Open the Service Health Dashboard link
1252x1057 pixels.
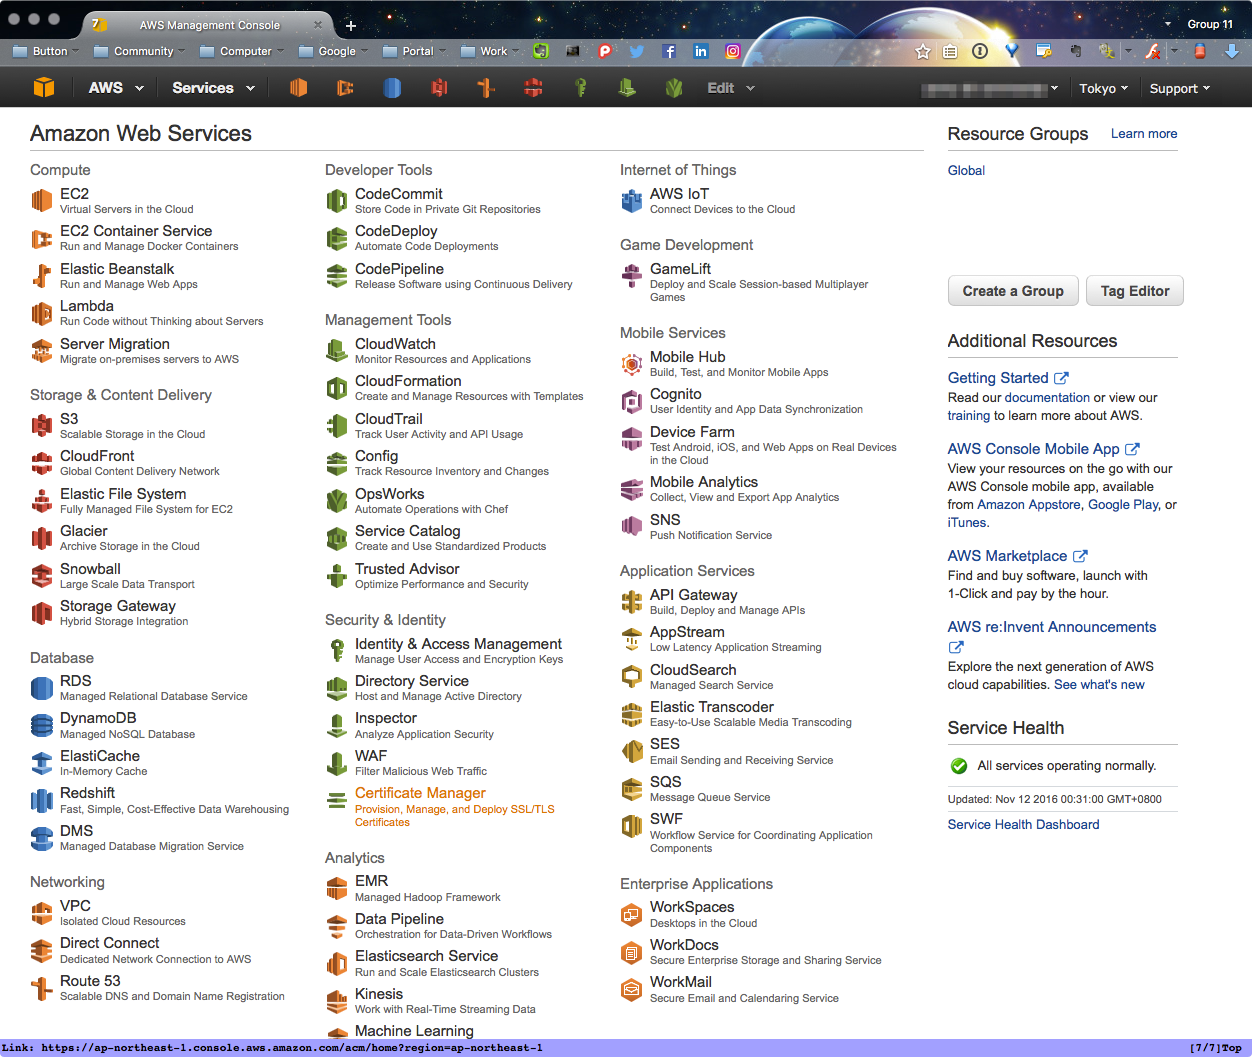tap(1023, 824)
